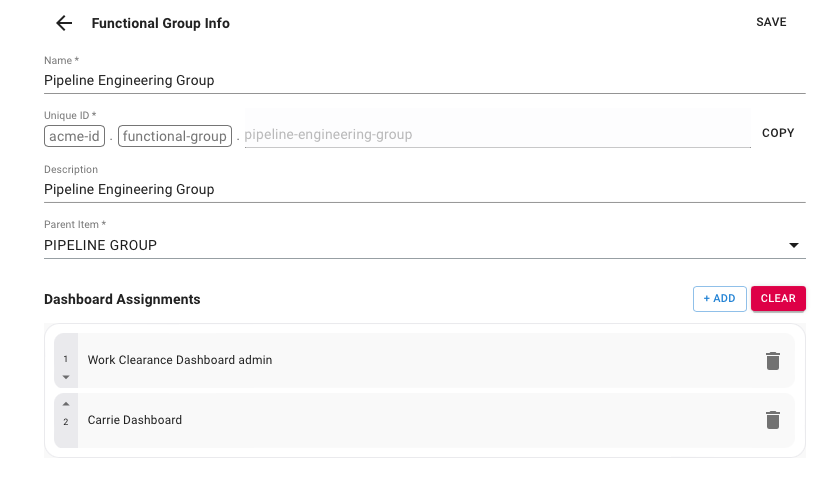Save the functional group info
838x480 pixels.
point(771,22)
